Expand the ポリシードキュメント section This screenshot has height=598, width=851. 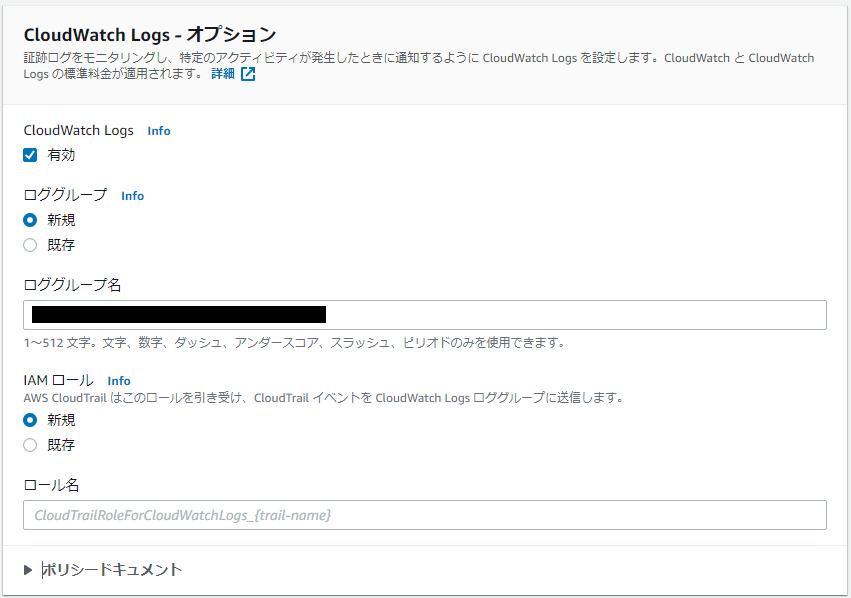pyautogui.click(x=103, y=570)
